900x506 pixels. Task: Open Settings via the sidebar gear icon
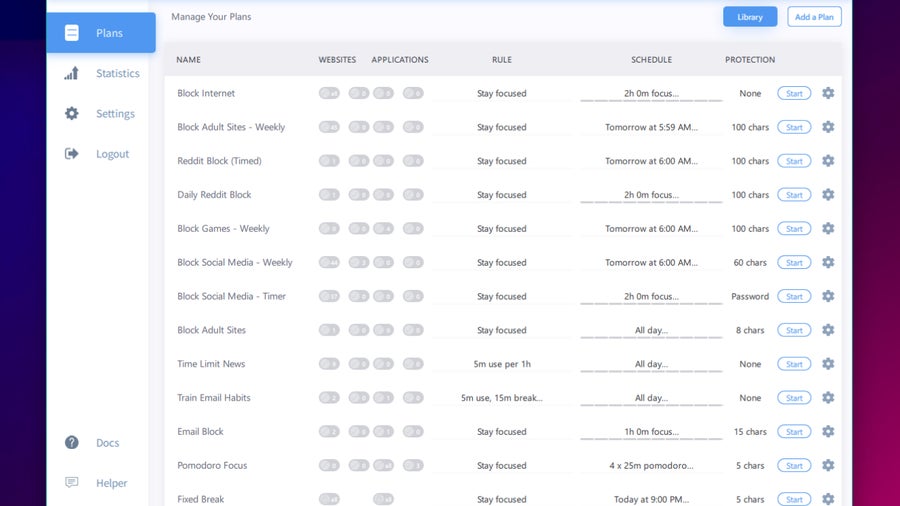(x=71, y=114)
